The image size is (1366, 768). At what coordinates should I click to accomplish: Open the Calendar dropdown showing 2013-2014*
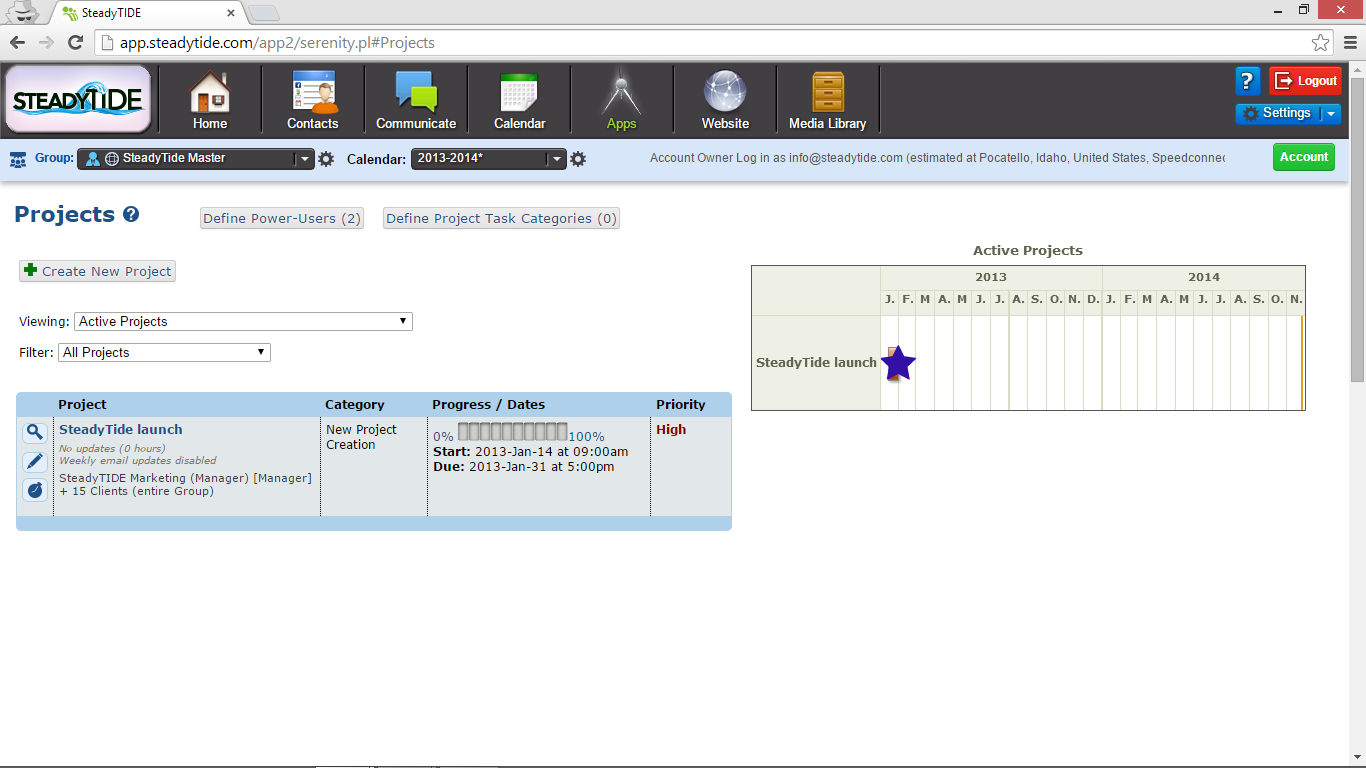tap(489, 159)
